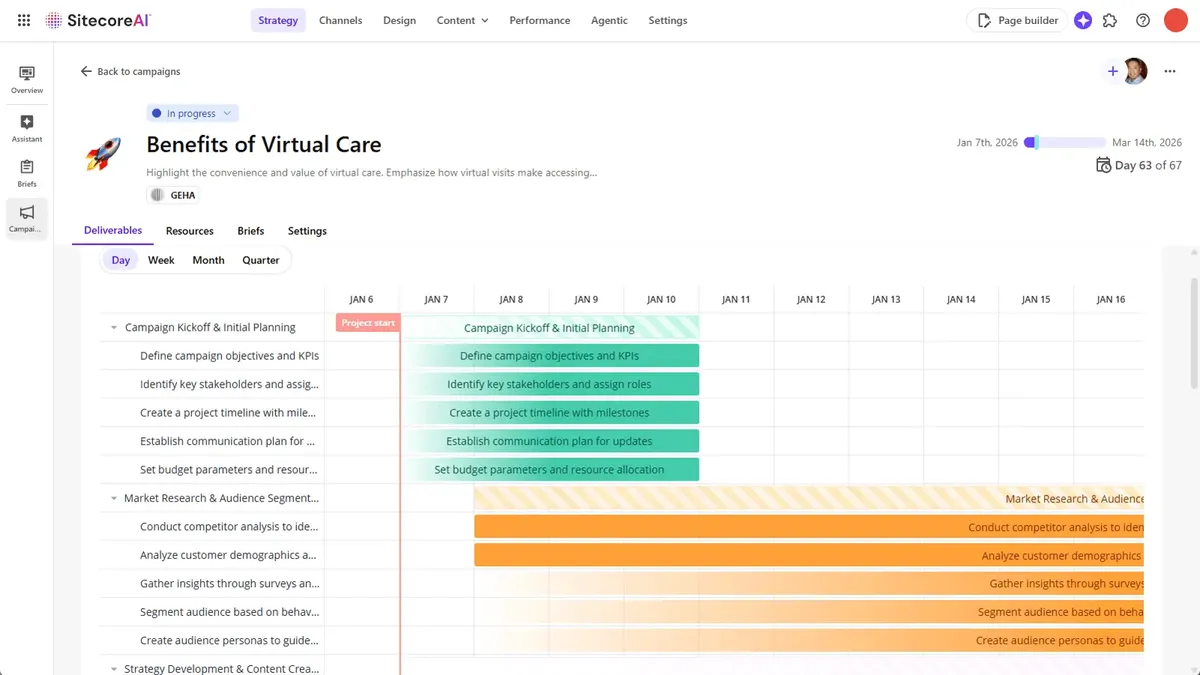Open the help question mark icon
This screenshot has height=675, width=1200.
tap(1142, 19)
